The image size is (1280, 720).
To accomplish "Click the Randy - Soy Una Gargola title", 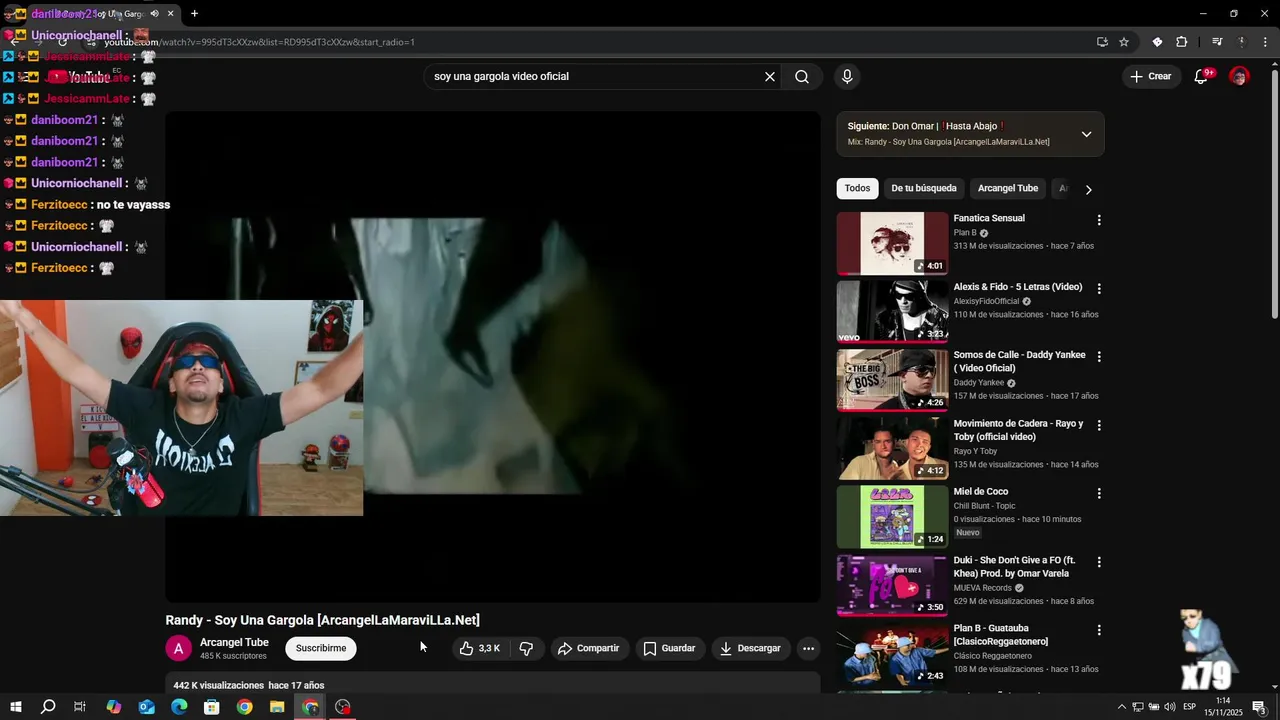I will (323, 620).
